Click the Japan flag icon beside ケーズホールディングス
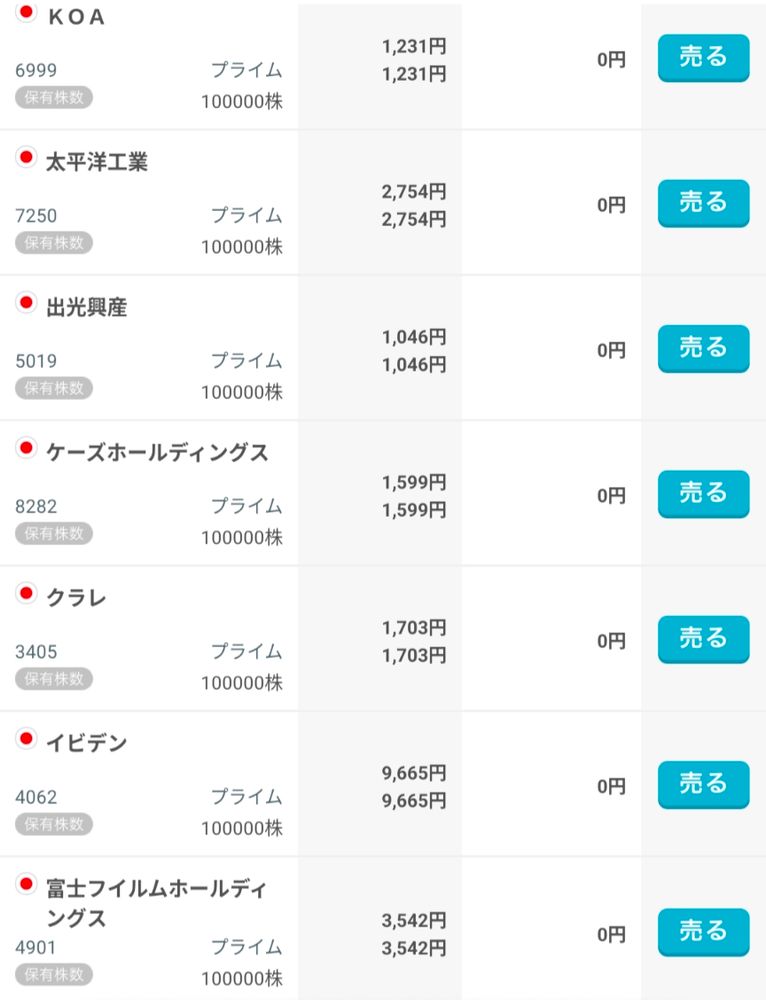Image resolution: width=766 pixels, height=1000 pixels. coord(26,449)
